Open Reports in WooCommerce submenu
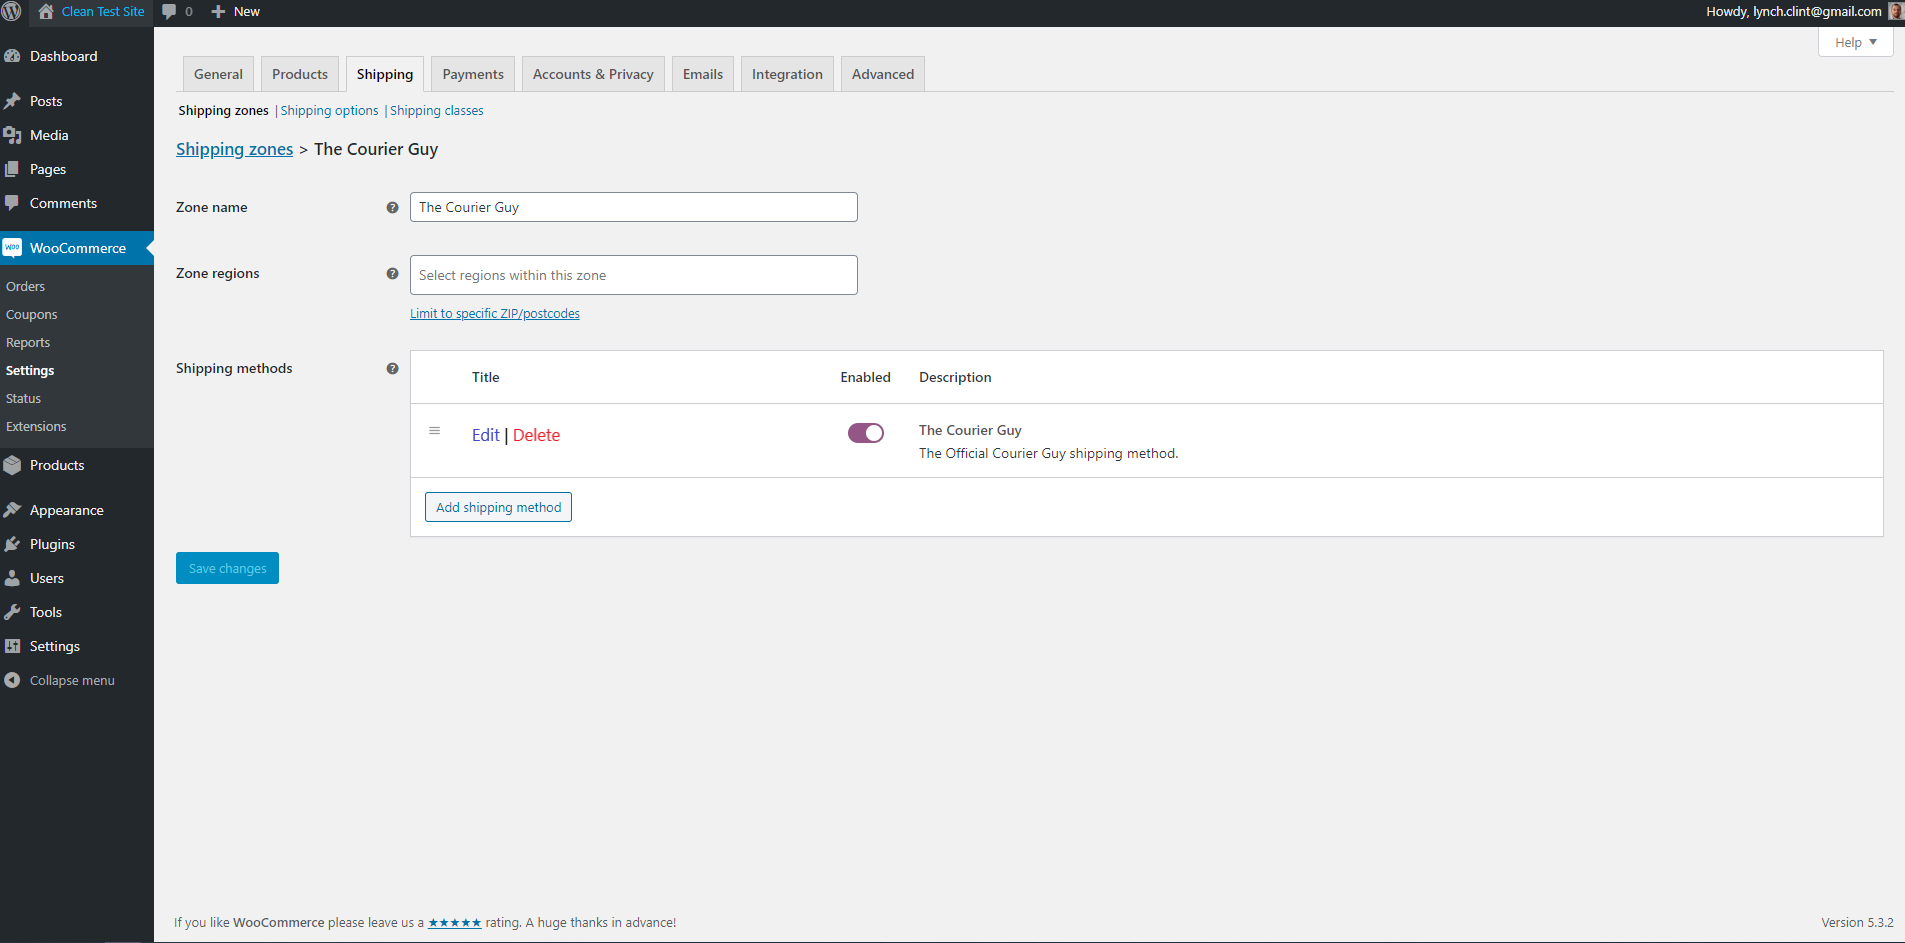The height and width of the screenshot is (943, 1905). (28, 342)
